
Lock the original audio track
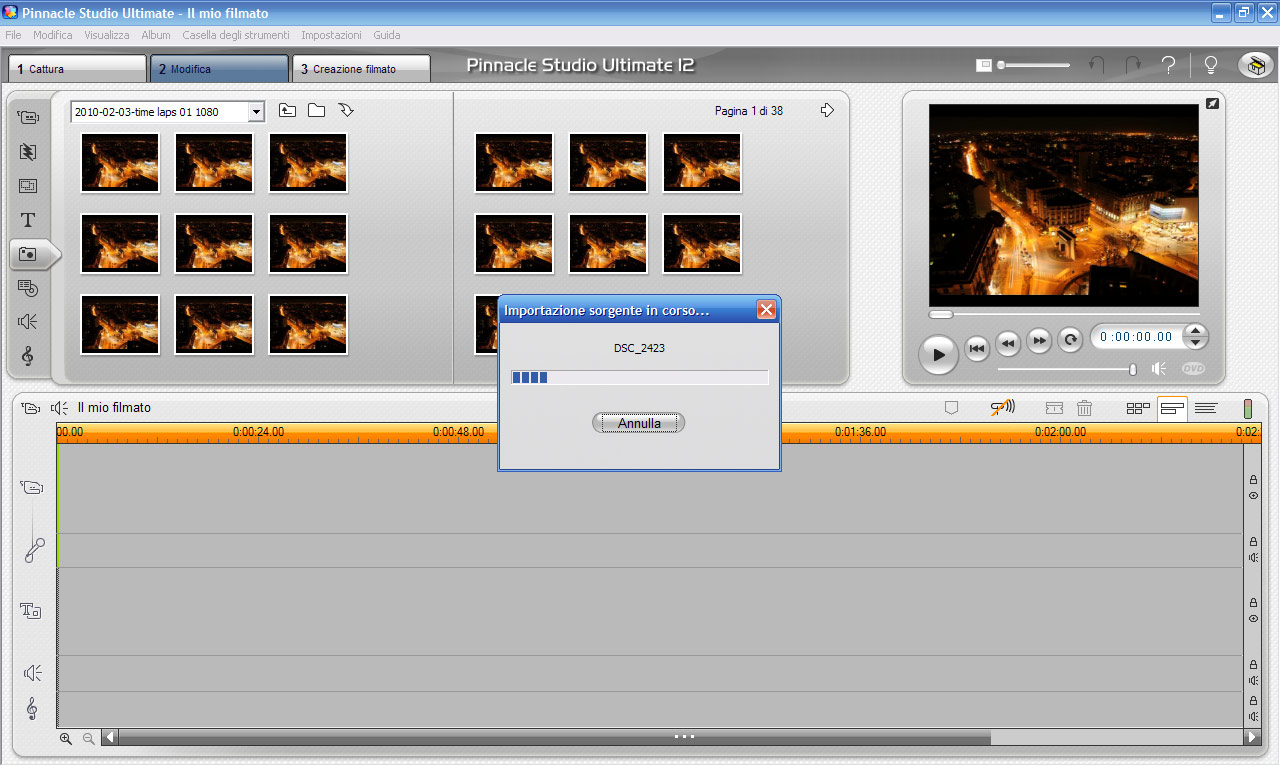tap(1253, 542)
